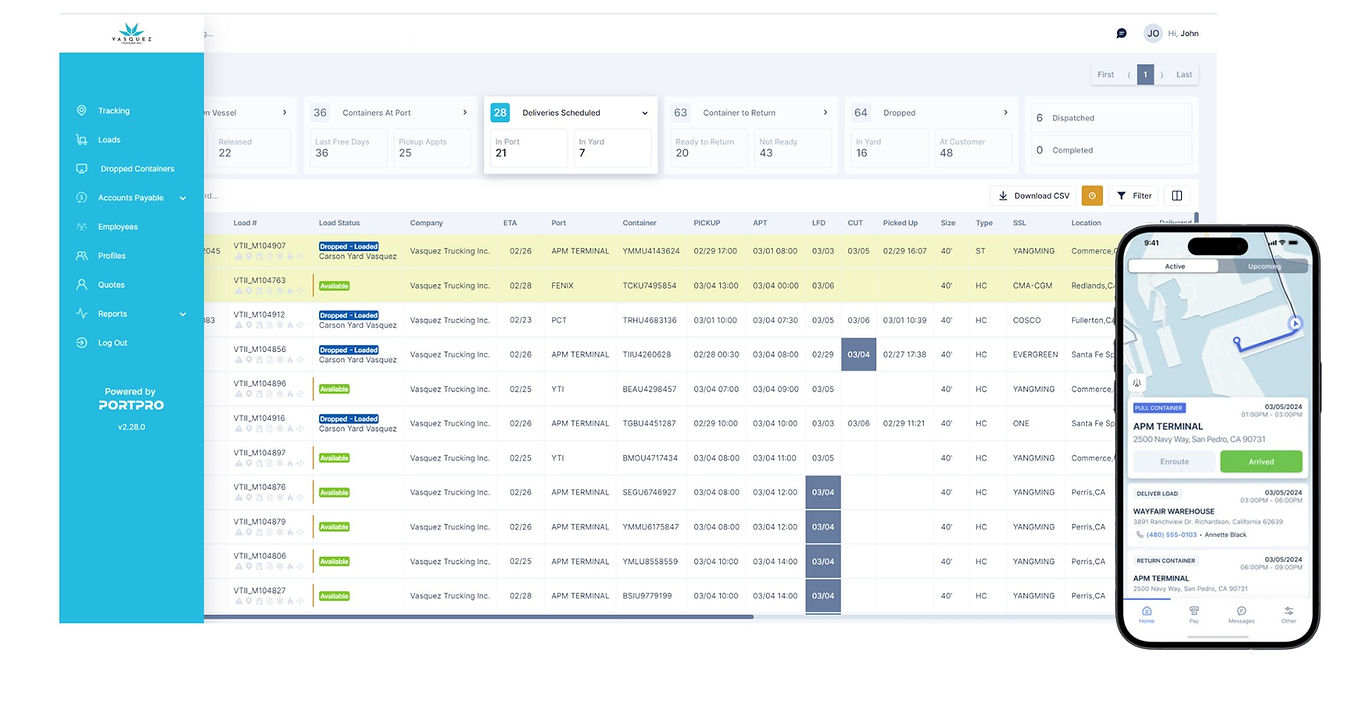Viewport: 1362px width, 715px height.
Task: Tap Messages in the phone's bottom bar
Action: [1241, 614]
